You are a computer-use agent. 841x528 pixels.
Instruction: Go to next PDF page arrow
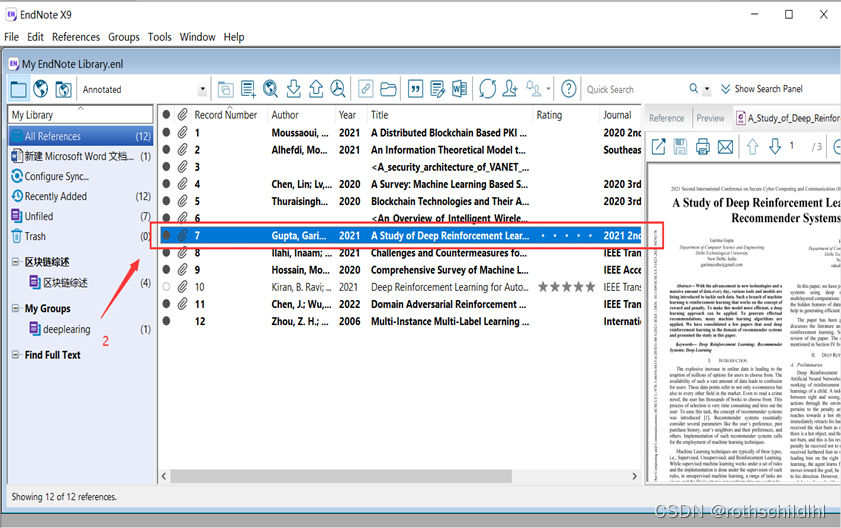(x=774, y=147)
